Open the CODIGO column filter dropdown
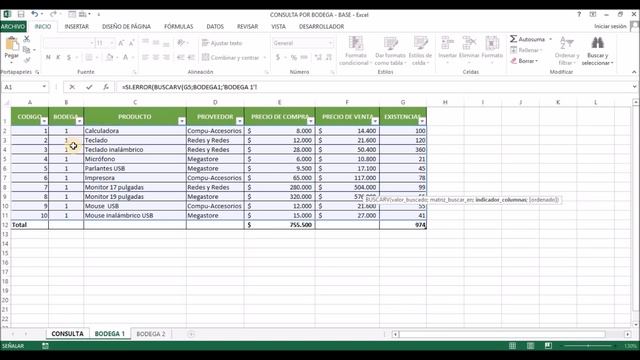 [x=44, y=121]
